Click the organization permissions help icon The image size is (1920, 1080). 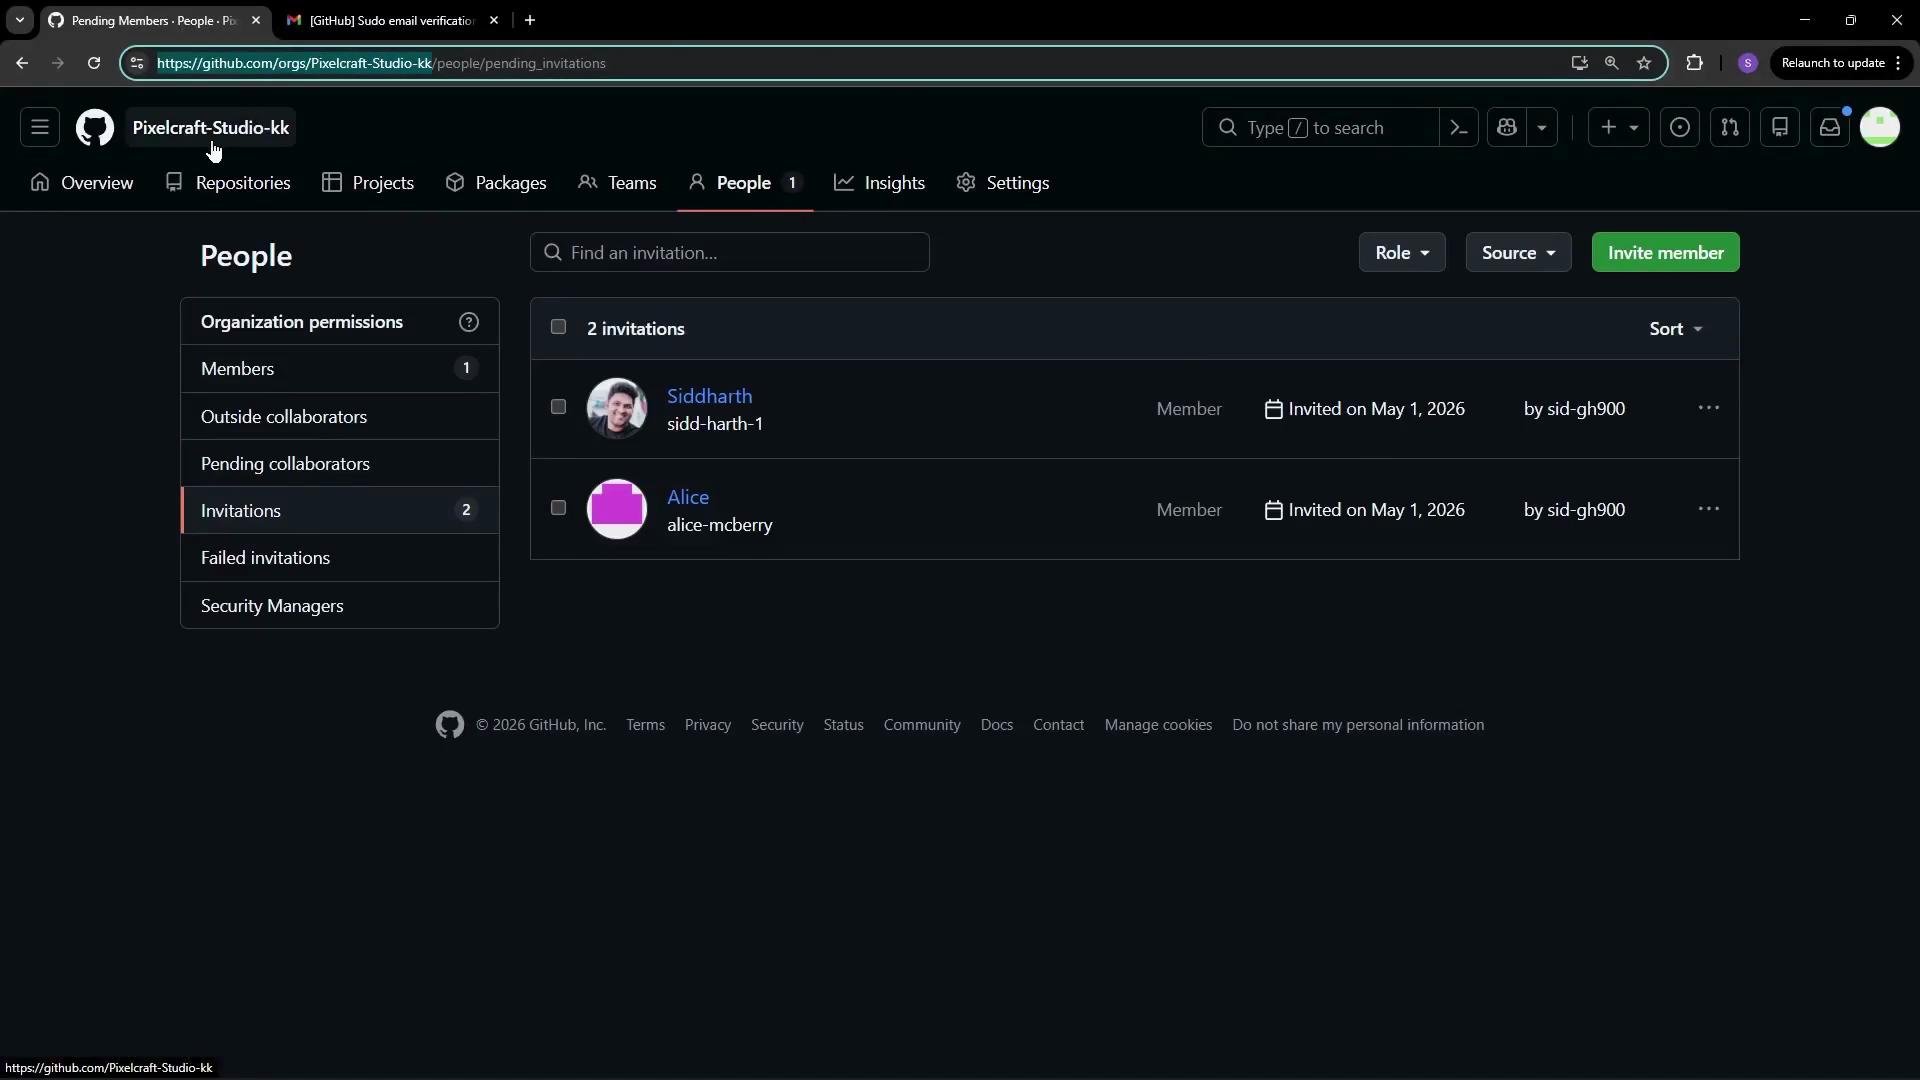tap(469, 322)
